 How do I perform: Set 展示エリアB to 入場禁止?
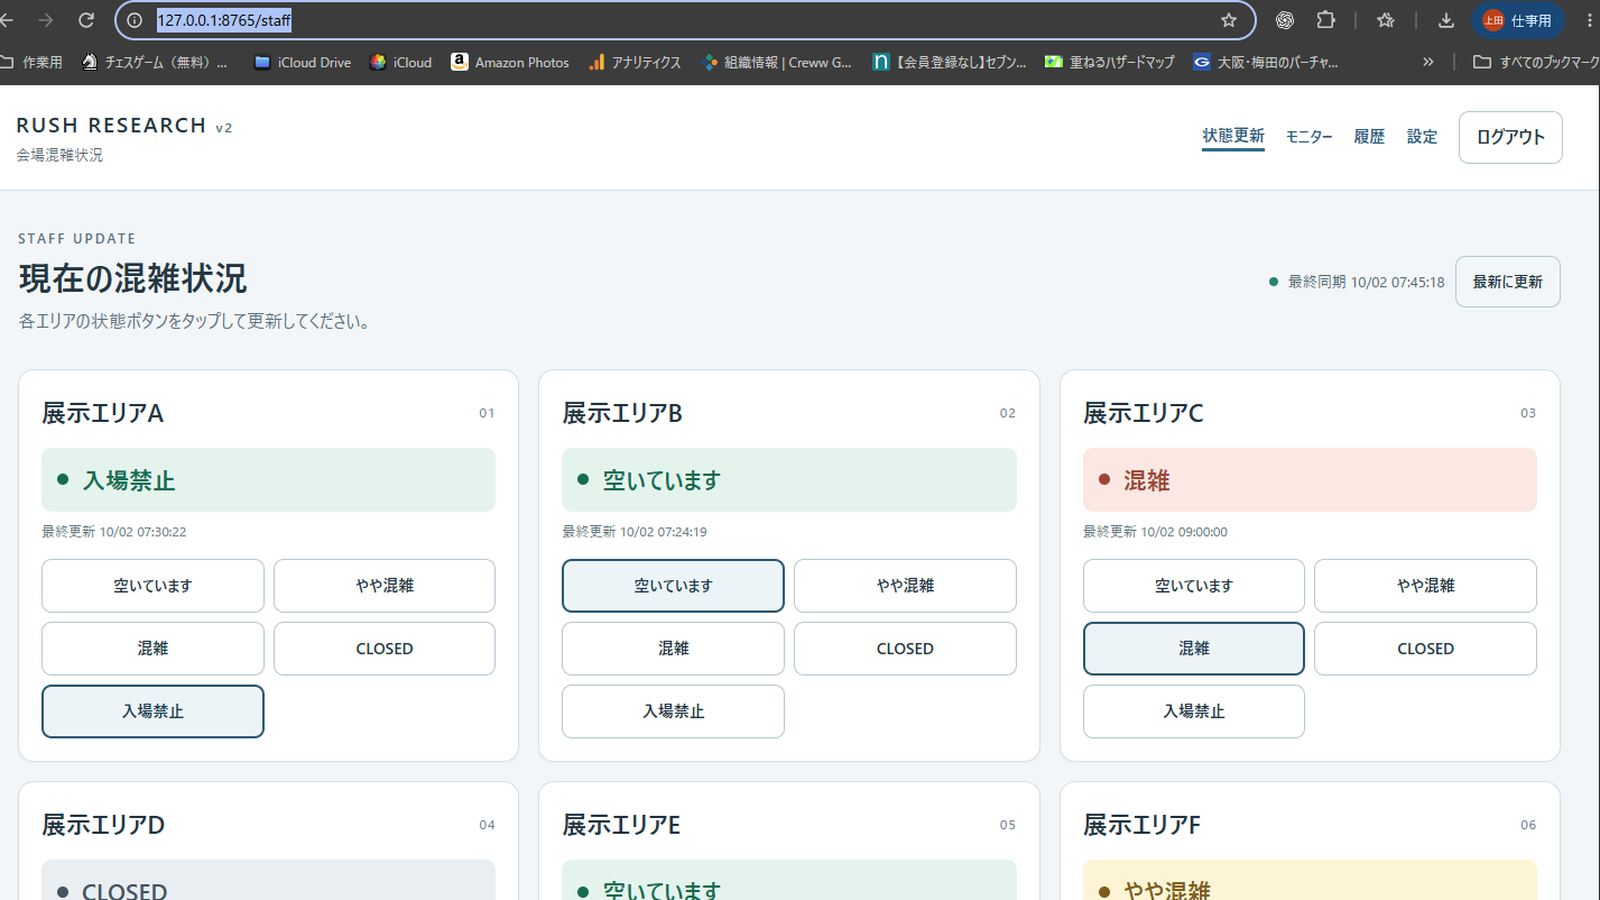coord(673,711)
